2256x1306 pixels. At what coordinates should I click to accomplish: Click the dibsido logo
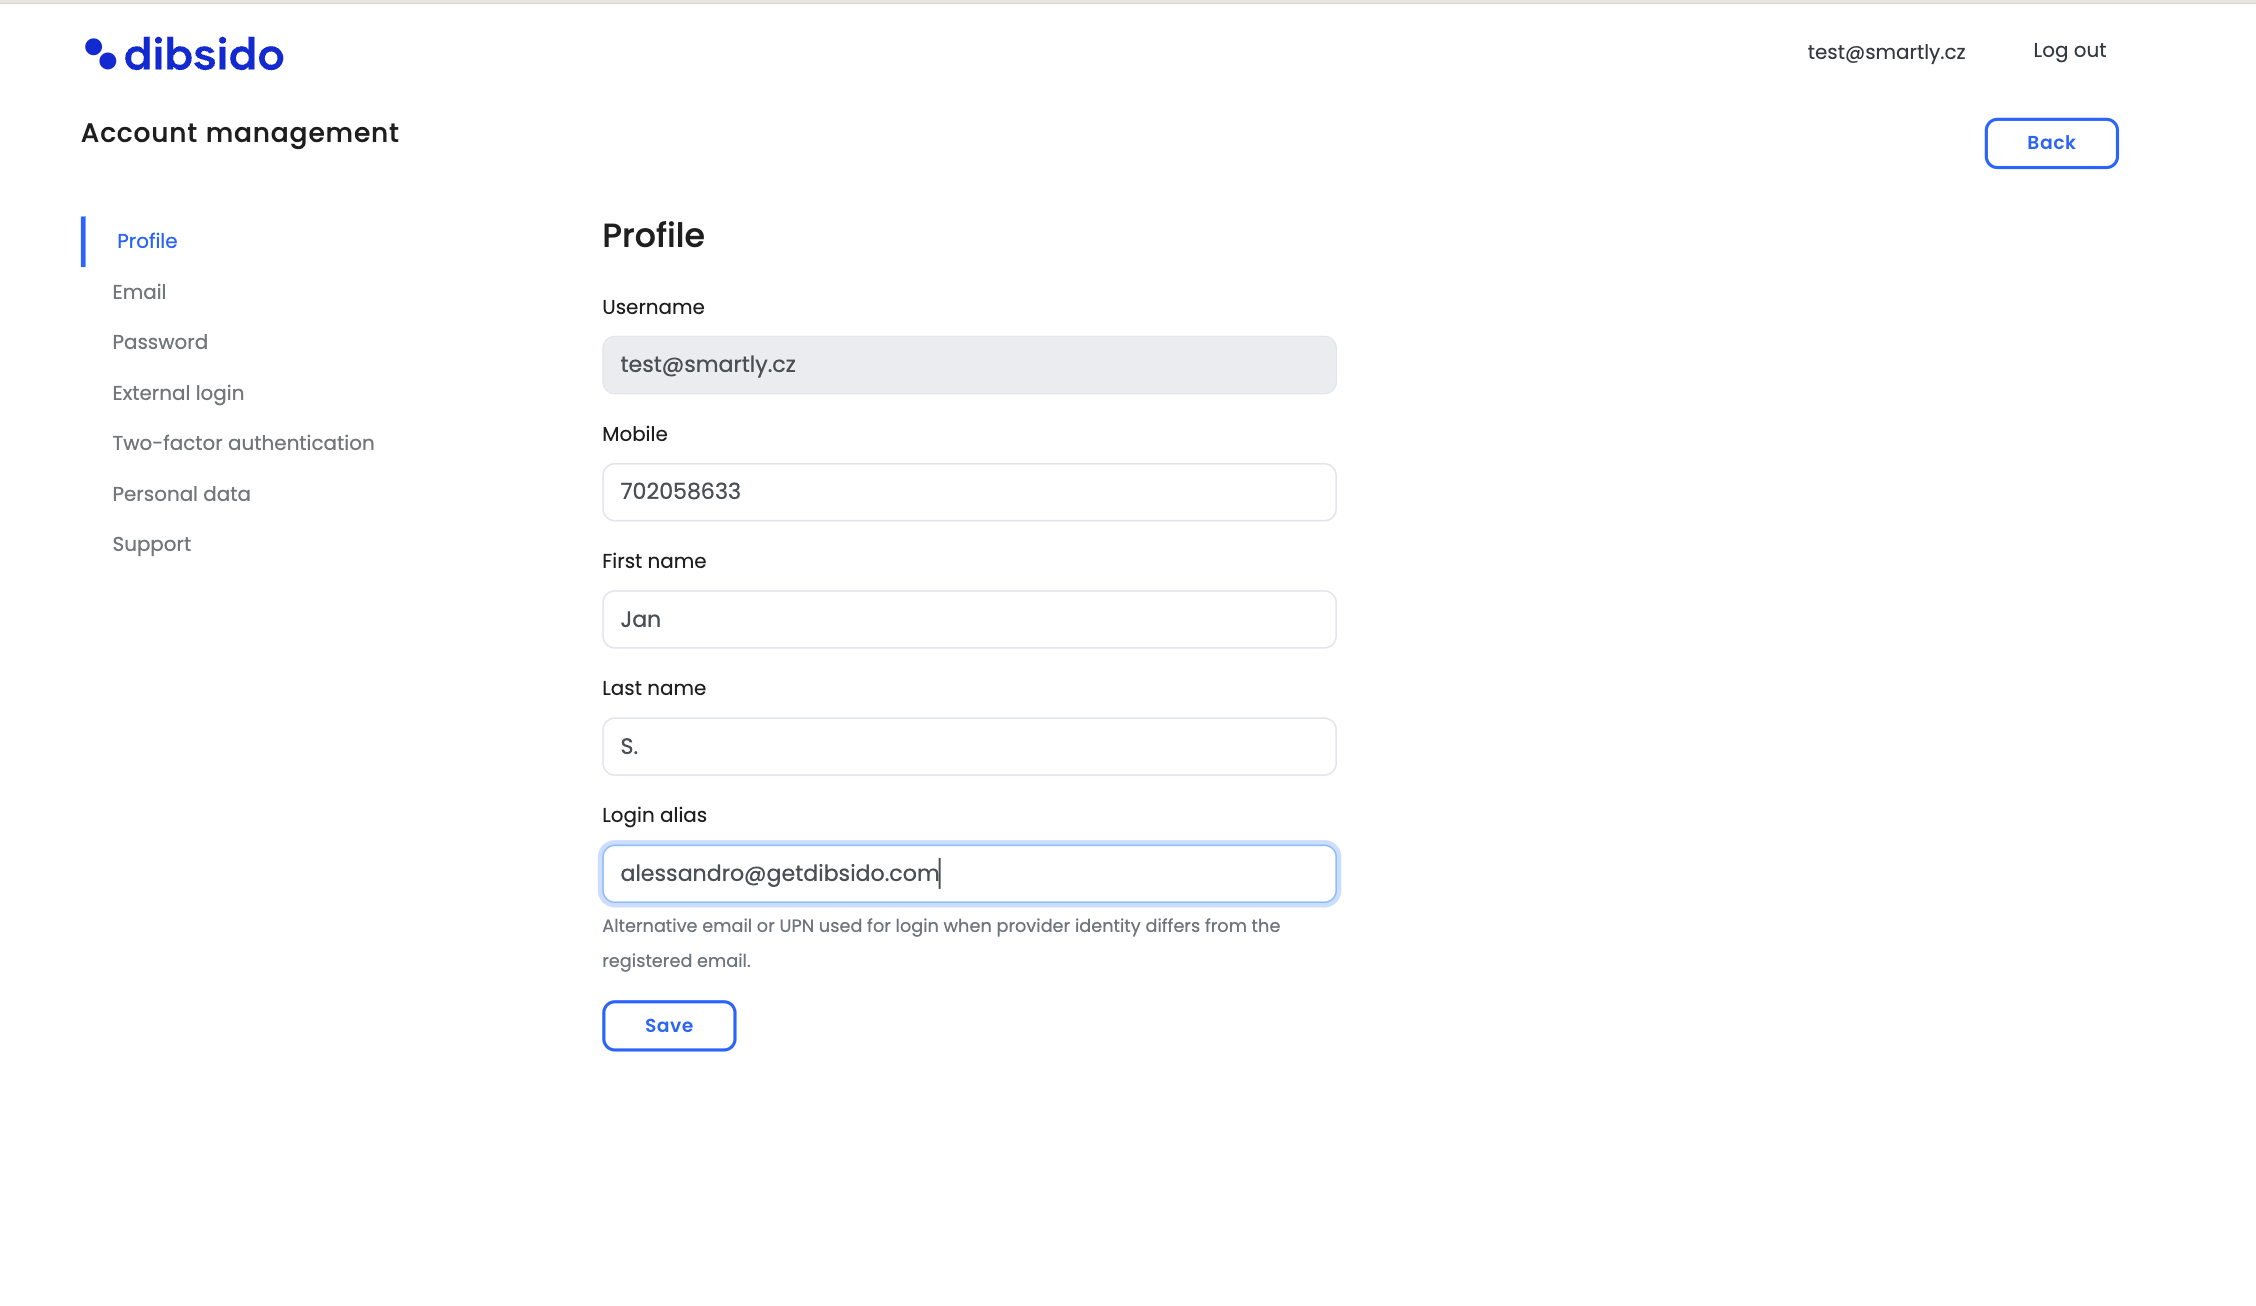185,54
